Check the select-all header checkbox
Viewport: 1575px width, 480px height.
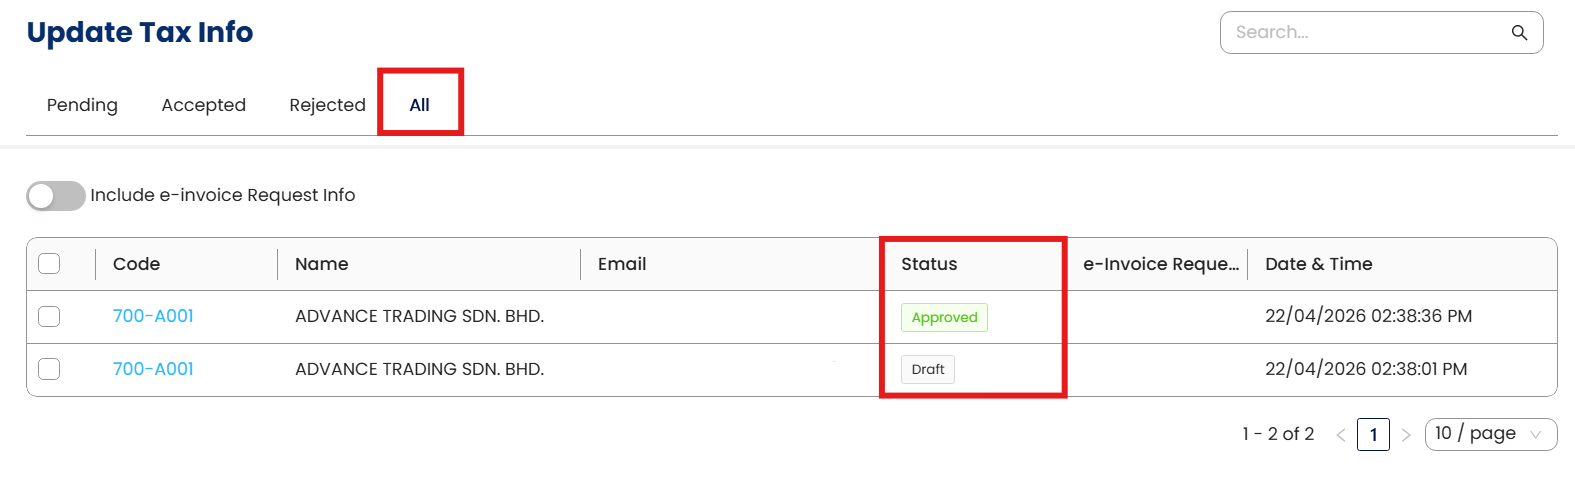pos(49,264)
